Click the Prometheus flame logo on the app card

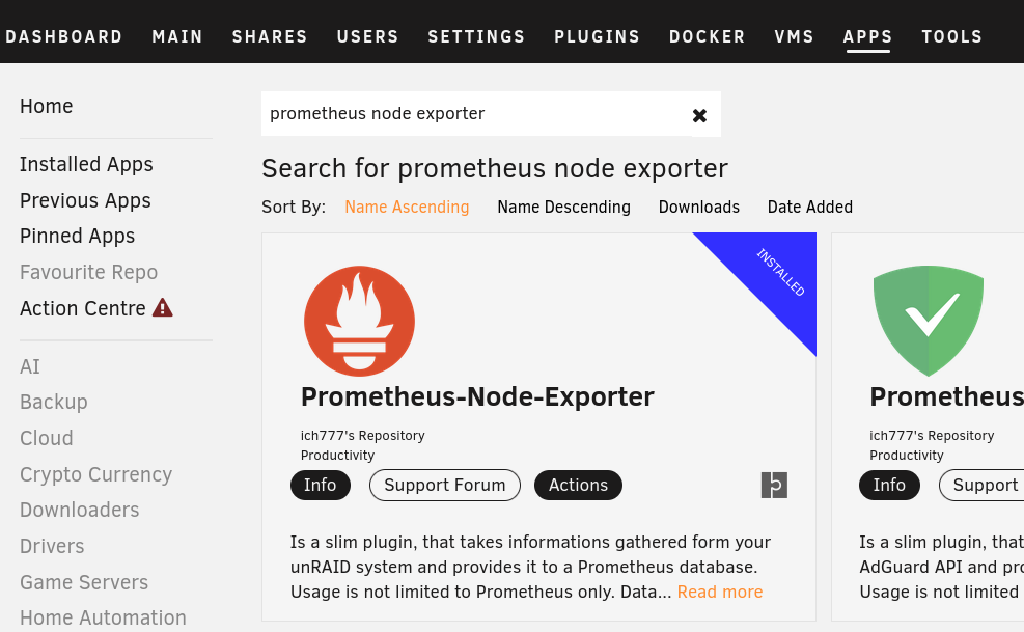click(x=359, y=321)
